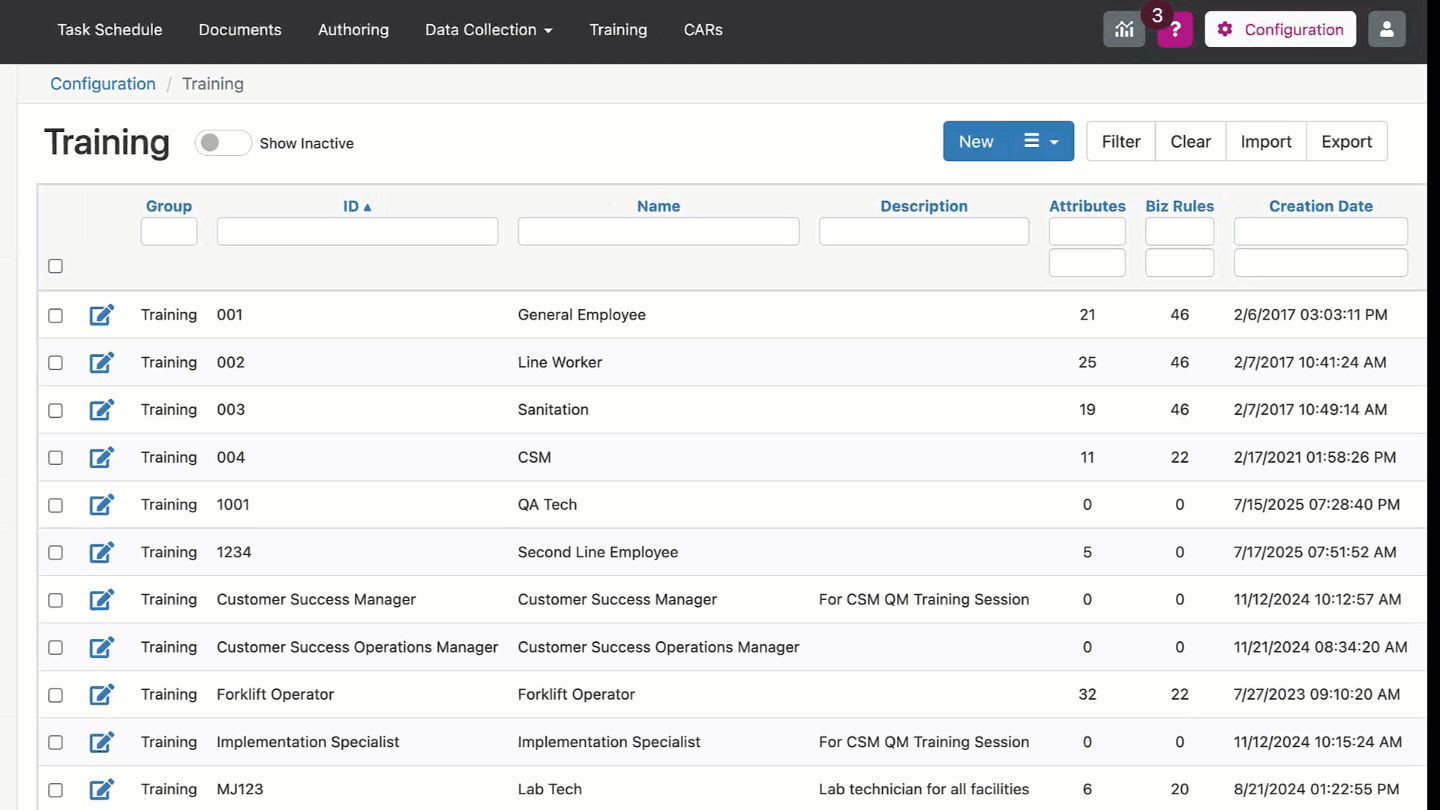Click the Export button
This screenshot has width=1440, height=810.
click(1346, 142)
